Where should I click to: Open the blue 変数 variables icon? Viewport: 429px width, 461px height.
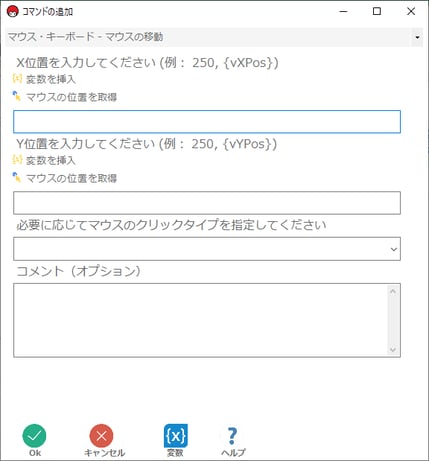click(x=176, y=436)
